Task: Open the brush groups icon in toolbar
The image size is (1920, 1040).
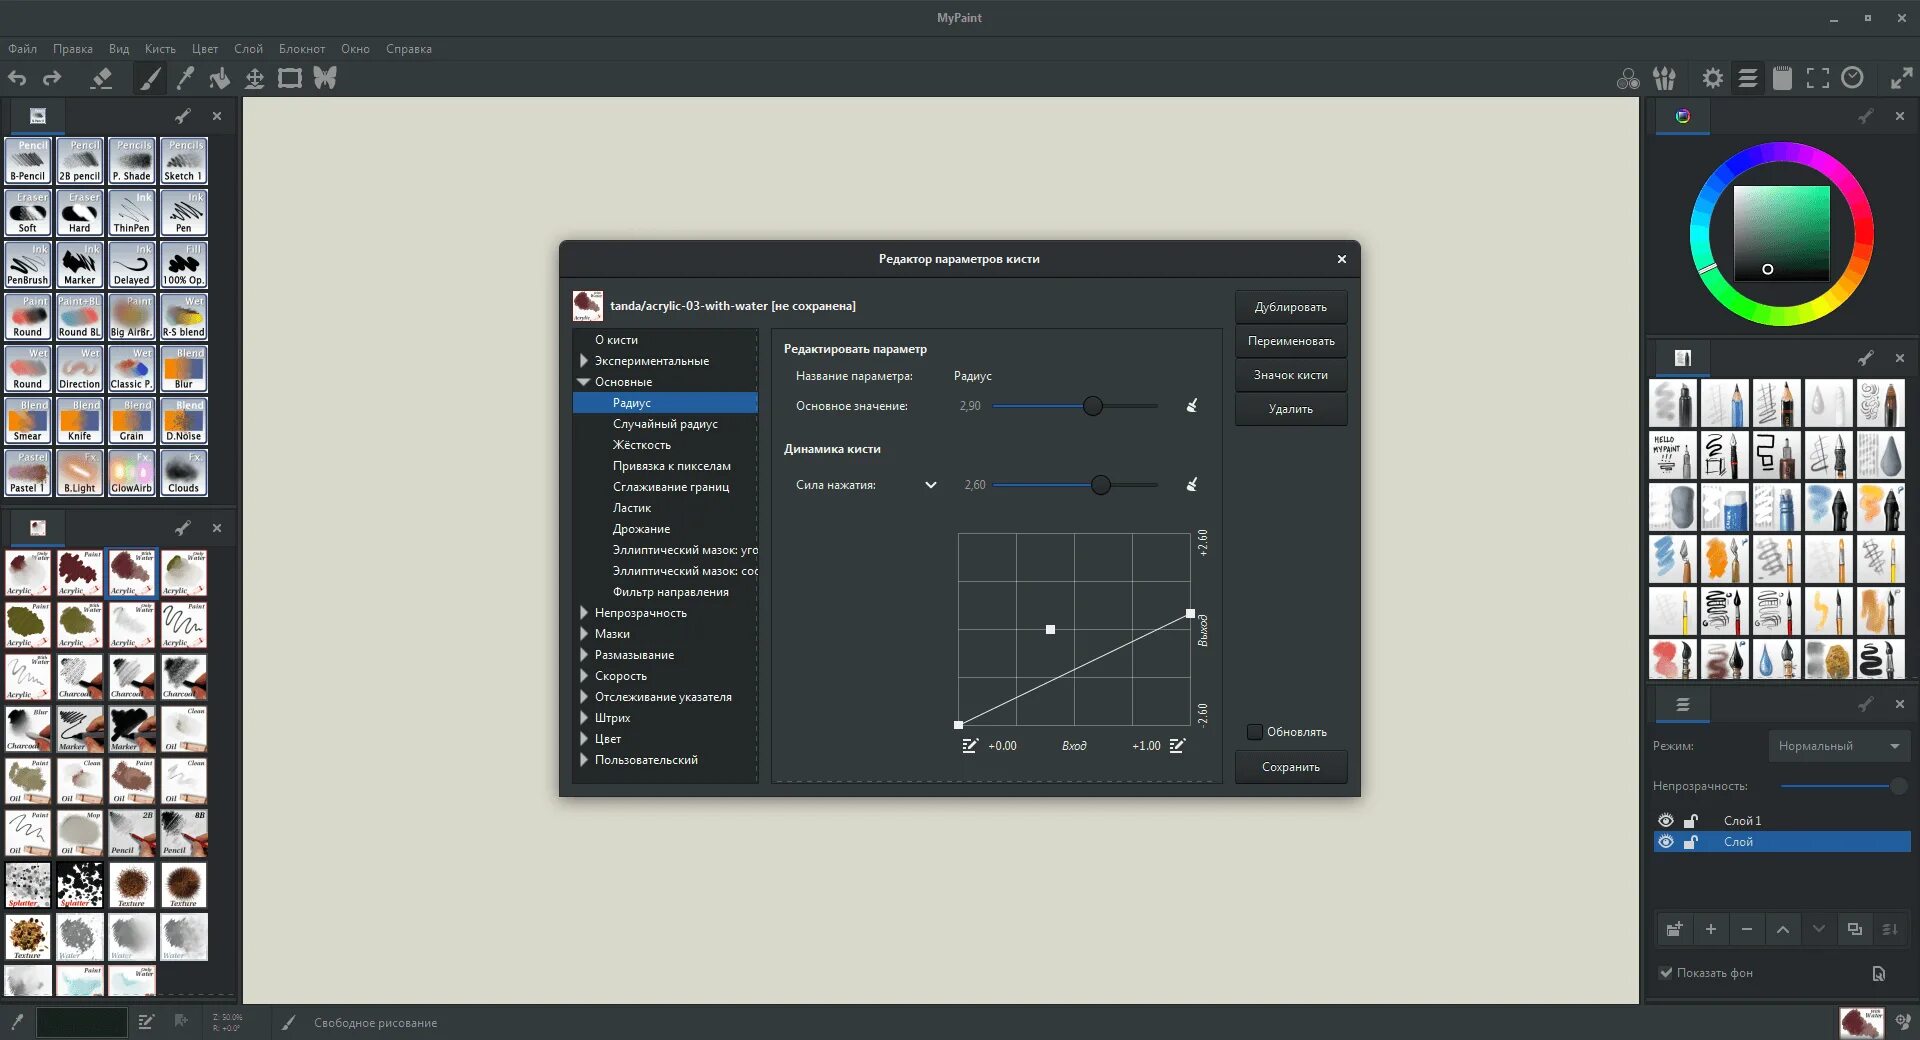Action: point(1664,78)
